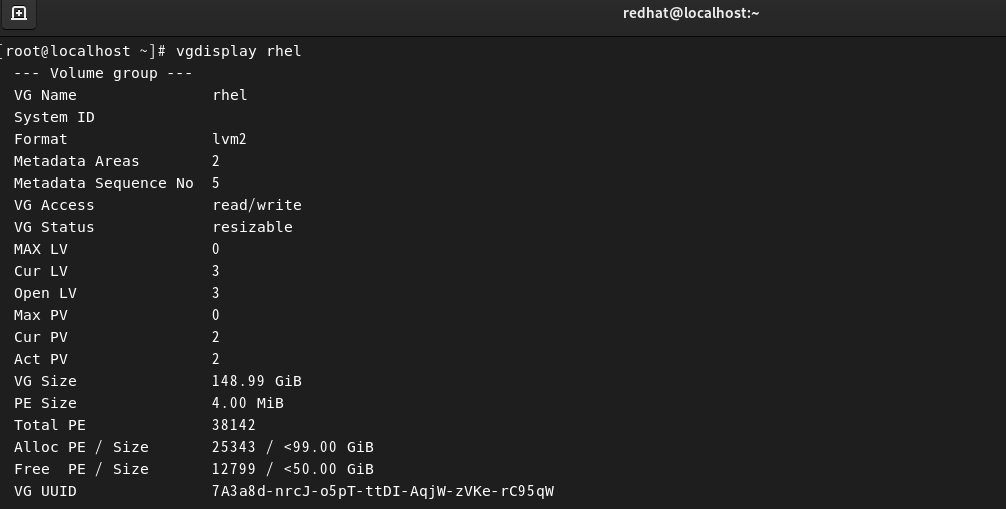Click the Metadata Sequence No label
Viewport: 1006px width, 509px height.
click(x=103, y=183)
